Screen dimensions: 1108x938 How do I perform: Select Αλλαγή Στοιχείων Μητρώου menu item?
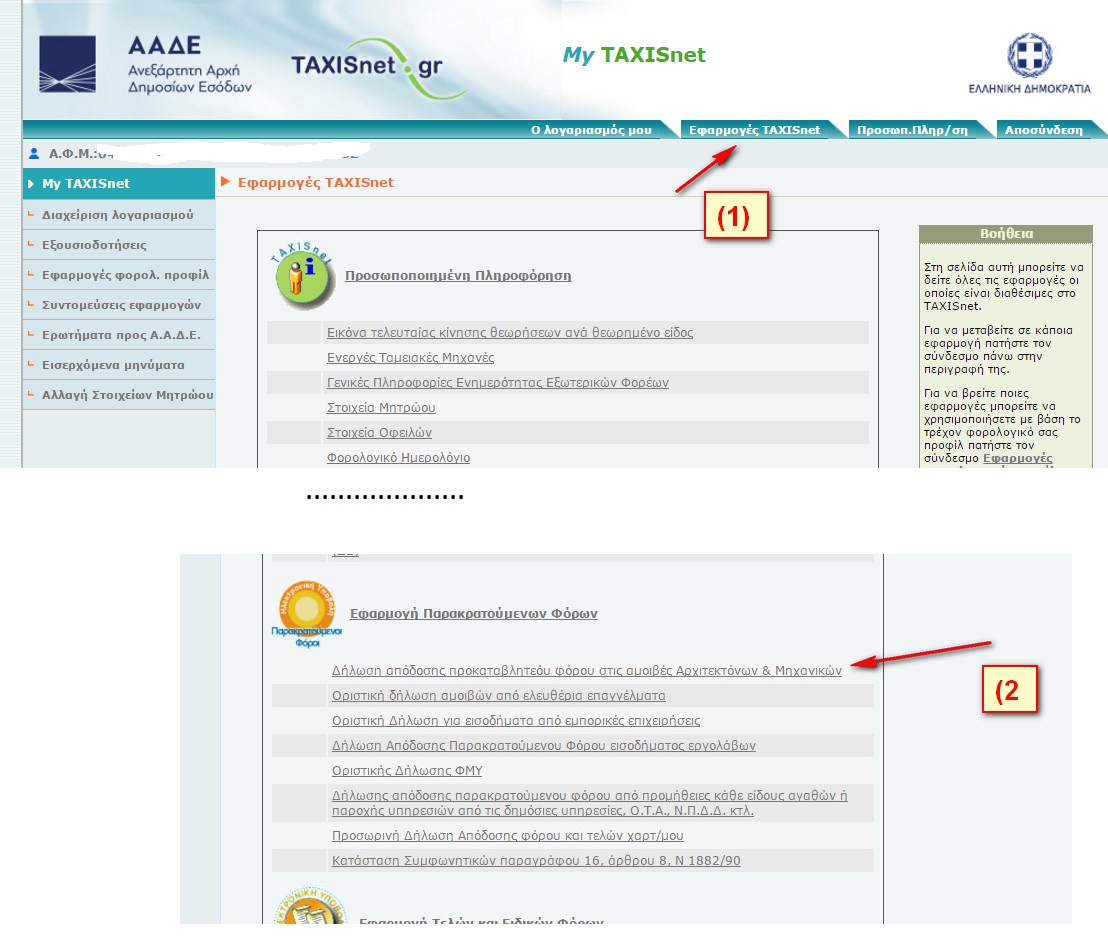[x=119, y=395]
